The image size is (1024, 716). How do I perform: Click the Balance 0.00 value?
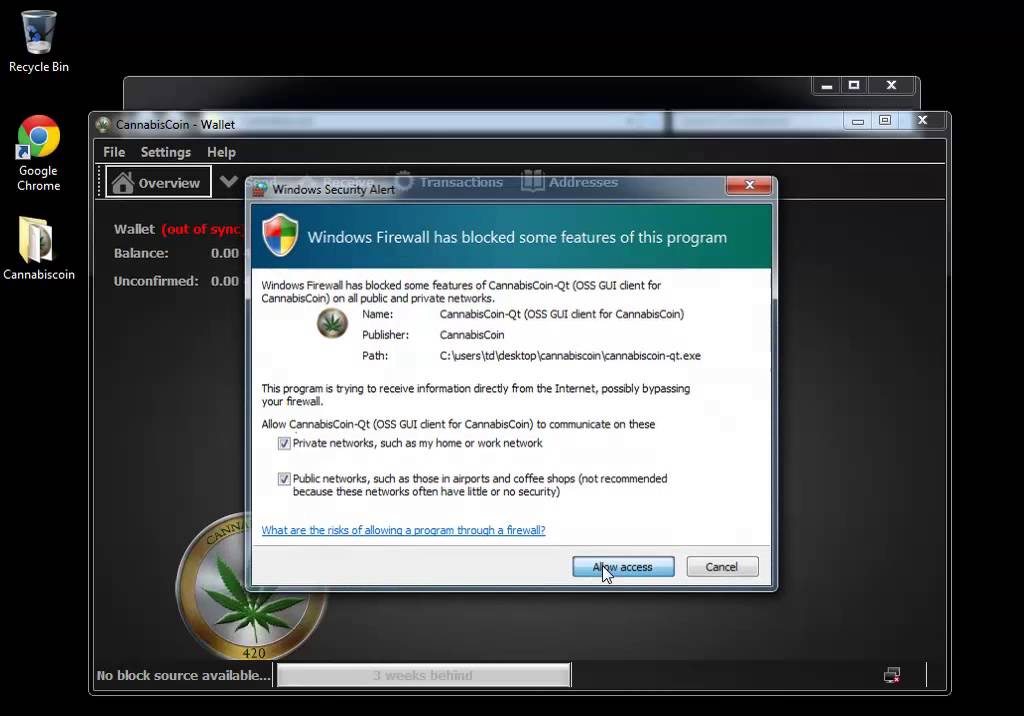[x=225, y=253]
